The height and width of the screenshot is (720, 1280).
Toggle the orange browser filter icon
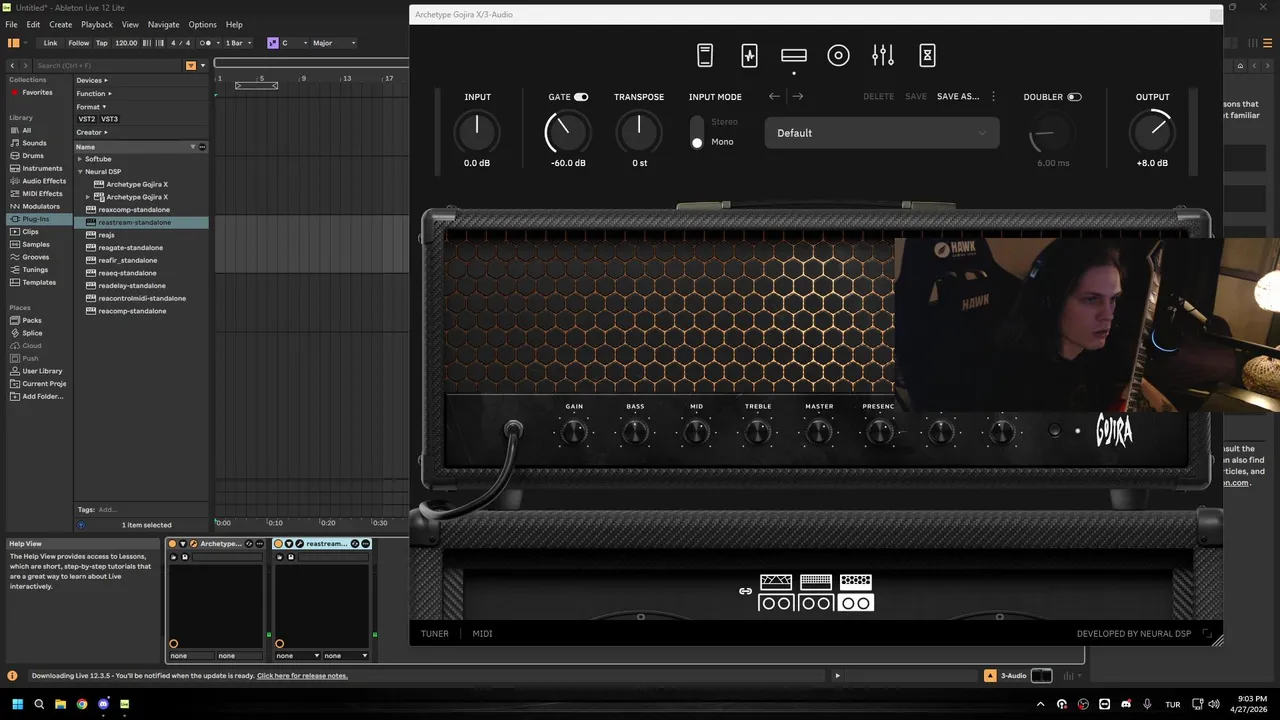click(x=190, y=65)
